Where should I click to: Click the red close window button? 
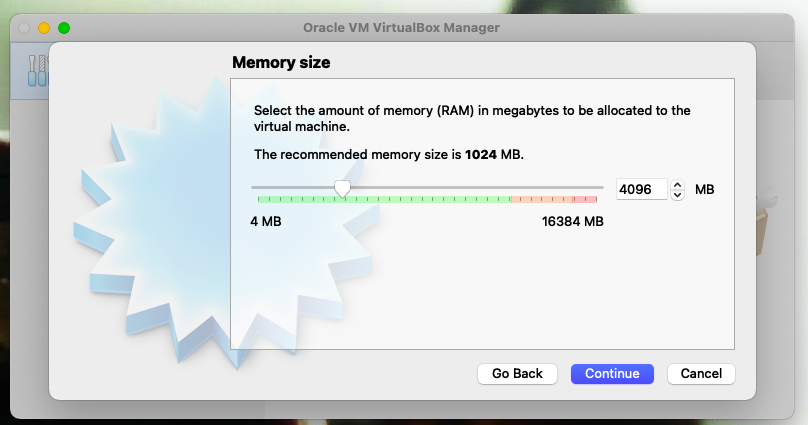[24, 28]
